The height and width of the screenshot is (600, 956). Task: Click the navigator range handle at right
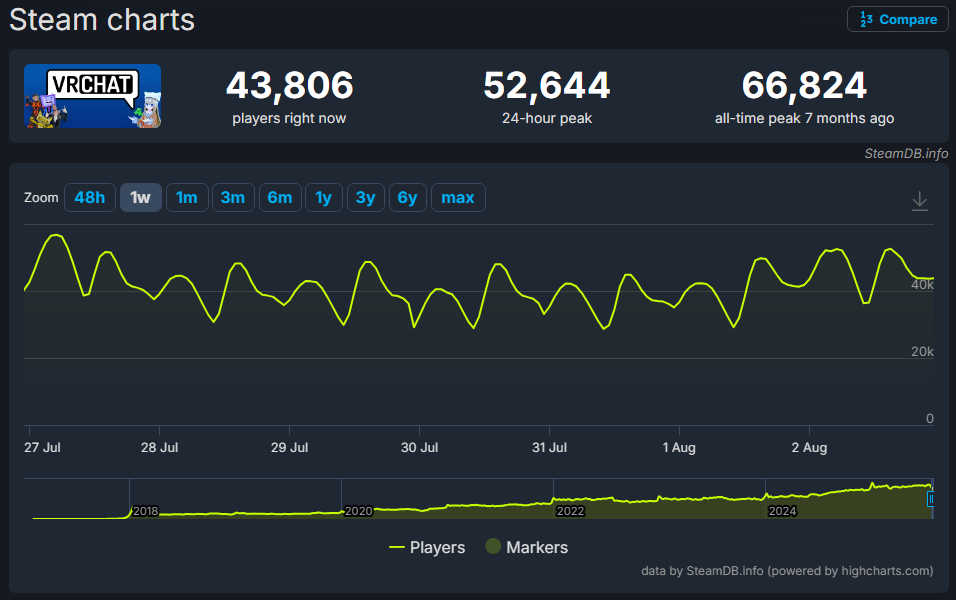(932, 499)
